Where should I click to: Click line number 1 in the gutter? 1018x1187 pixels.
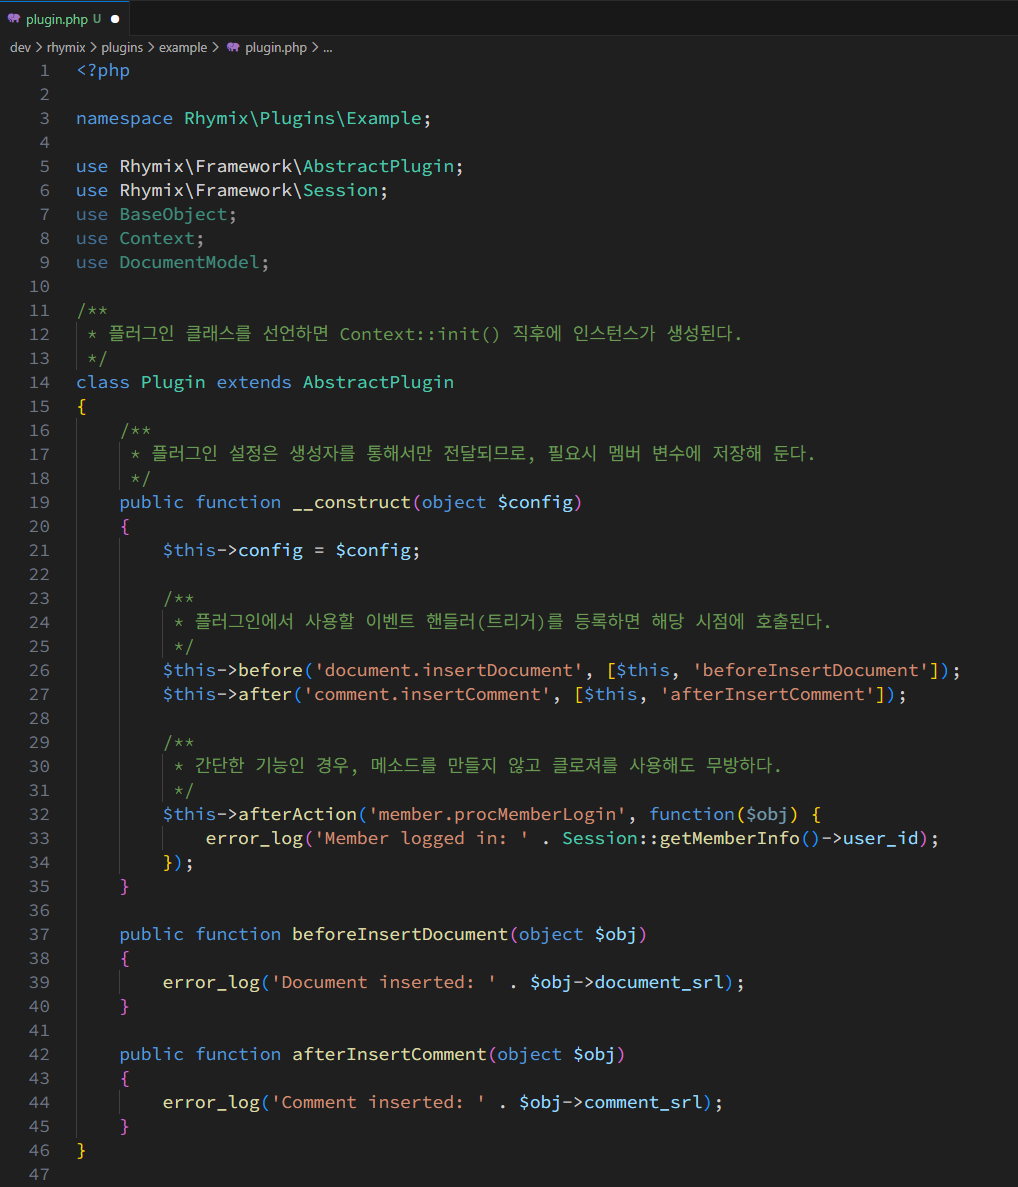pos(44,70)
